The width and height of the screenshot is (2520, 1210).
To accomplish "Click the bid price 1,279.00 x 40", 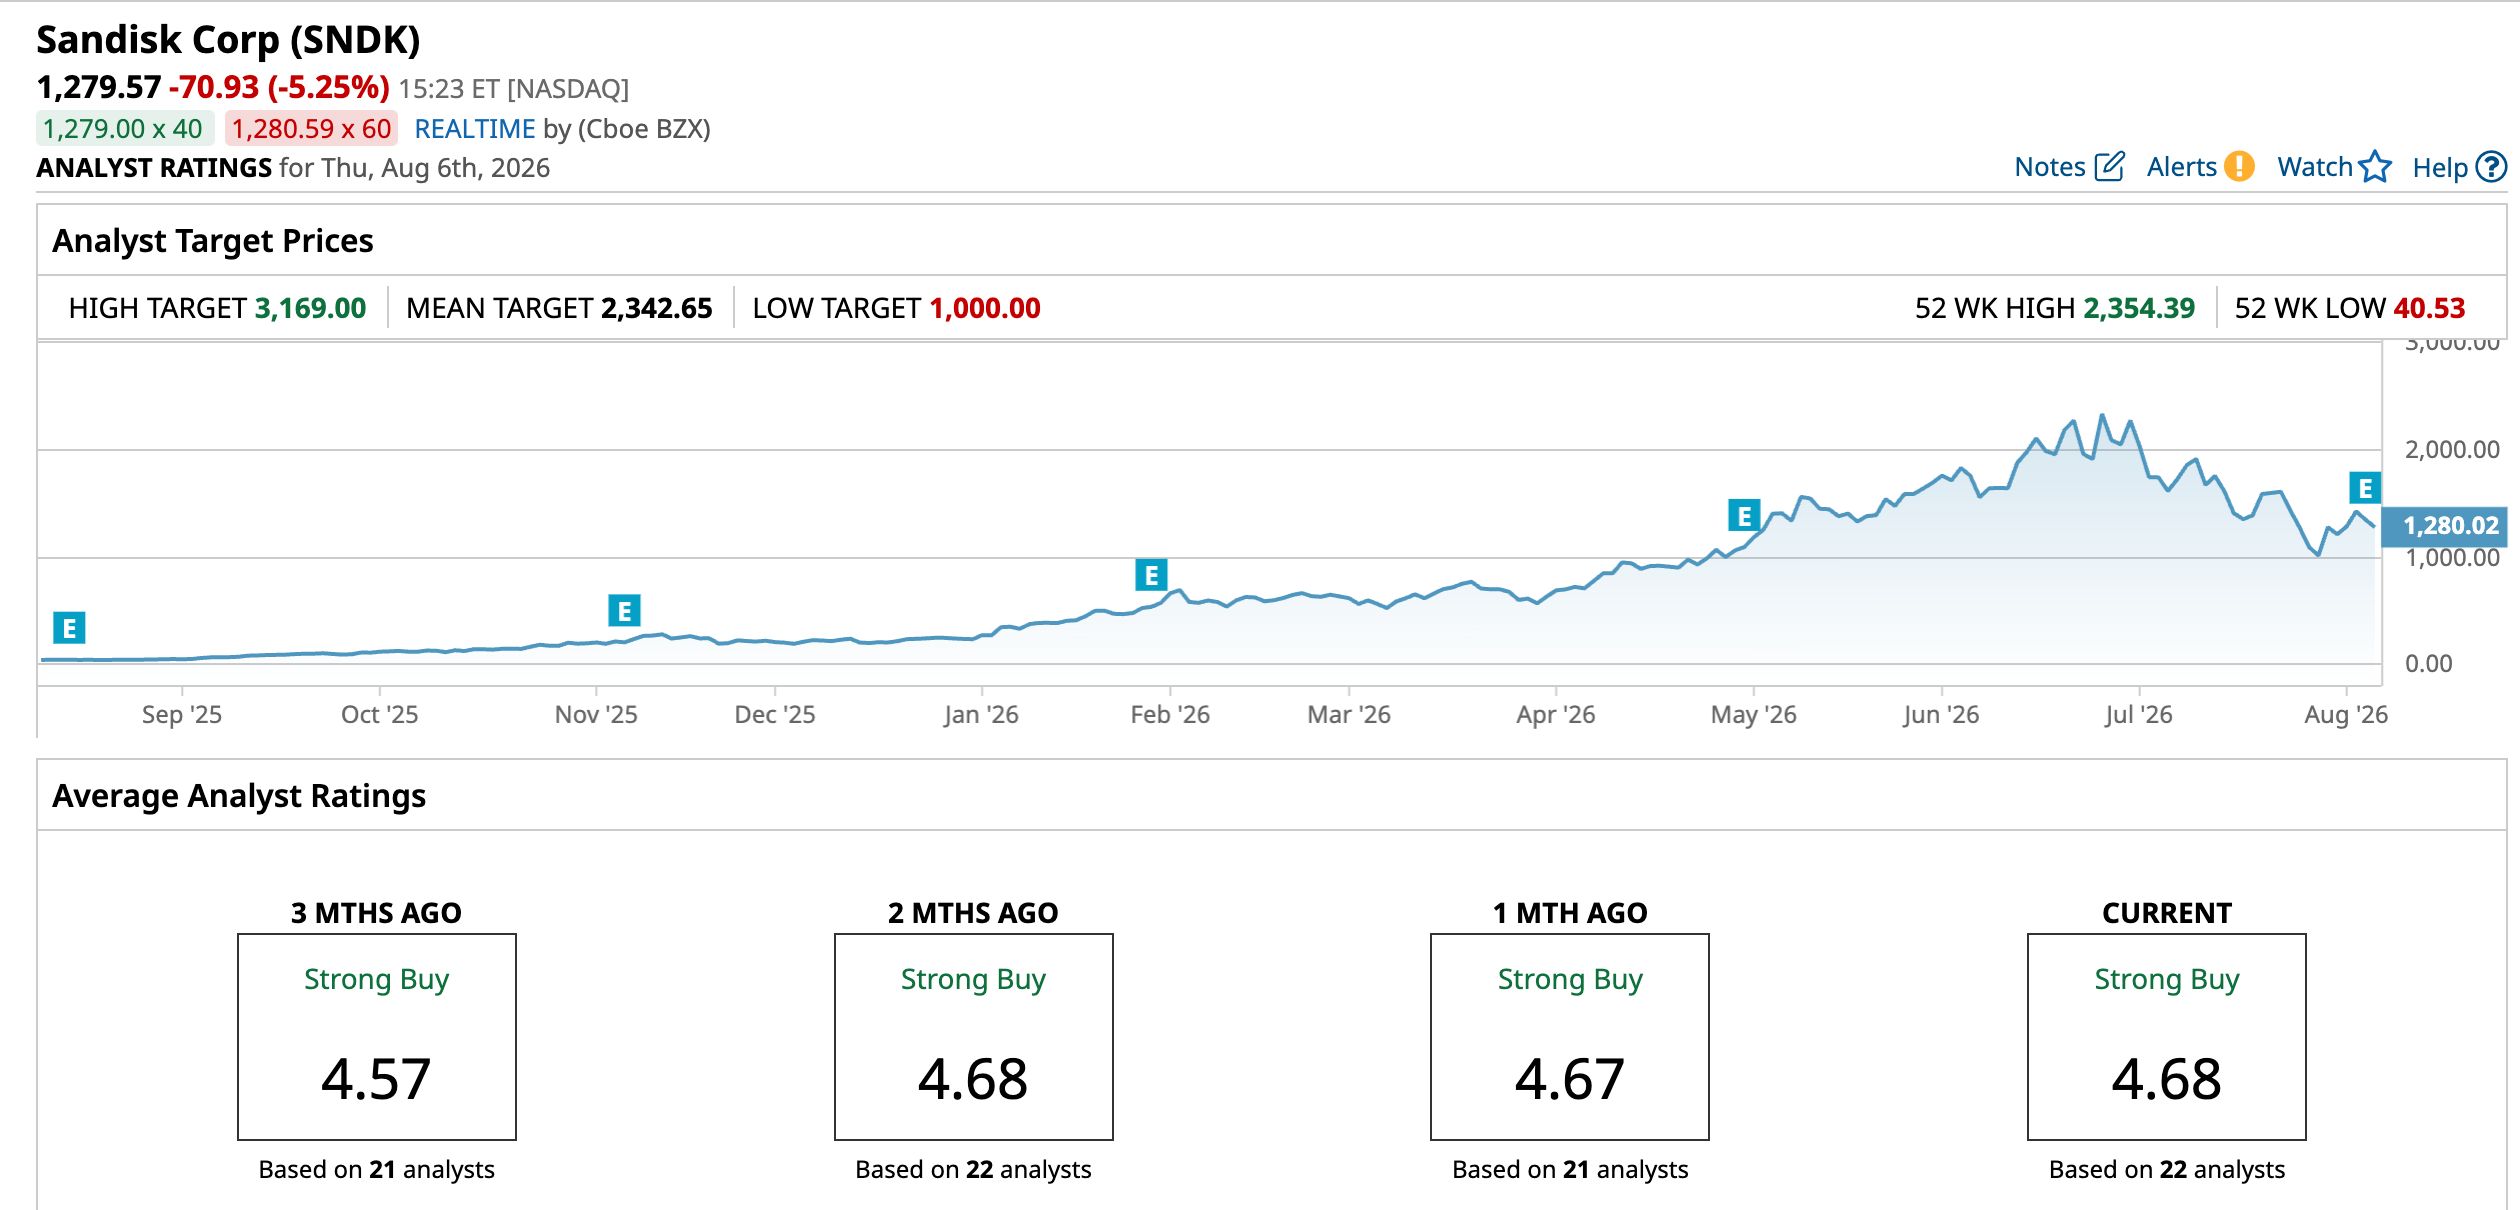I will pos(123,129).
